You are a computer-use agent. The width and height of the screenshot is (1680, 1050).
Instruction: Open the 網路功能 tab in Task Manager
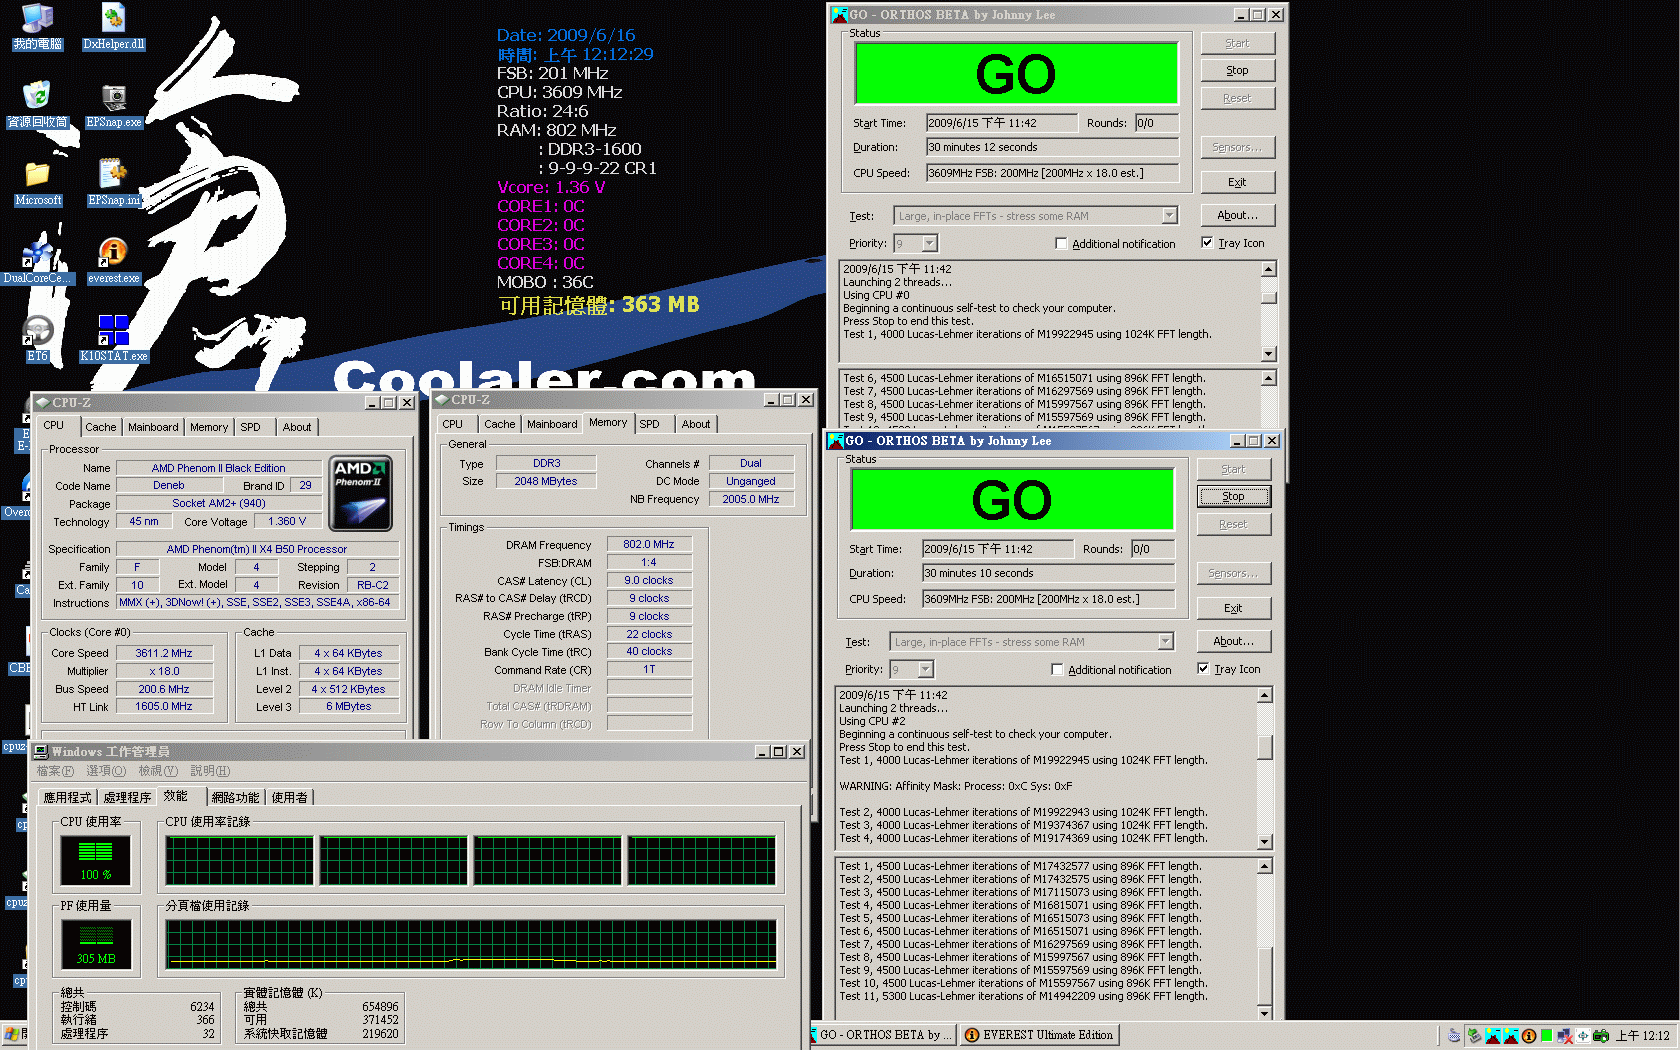[x=235, y=797]
